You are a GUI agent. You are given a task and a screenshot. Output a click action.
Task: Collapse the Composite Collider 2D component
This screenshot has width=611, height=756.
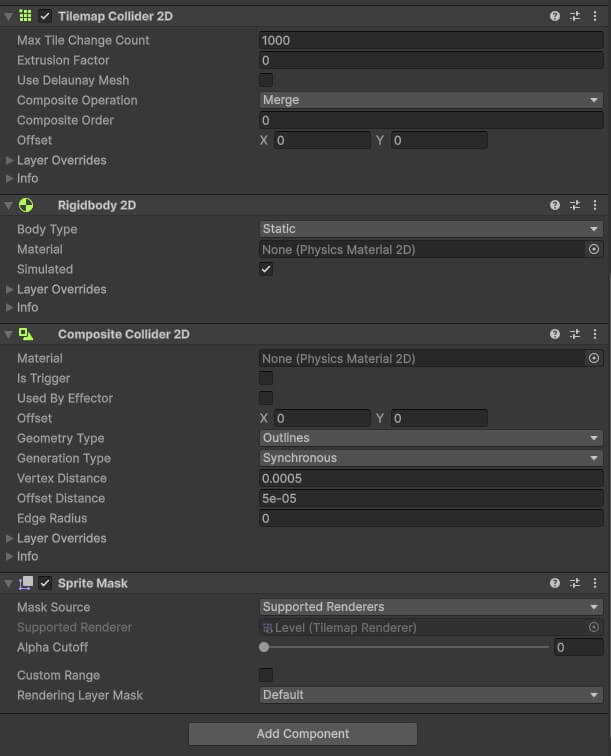(x=9, y=335)
